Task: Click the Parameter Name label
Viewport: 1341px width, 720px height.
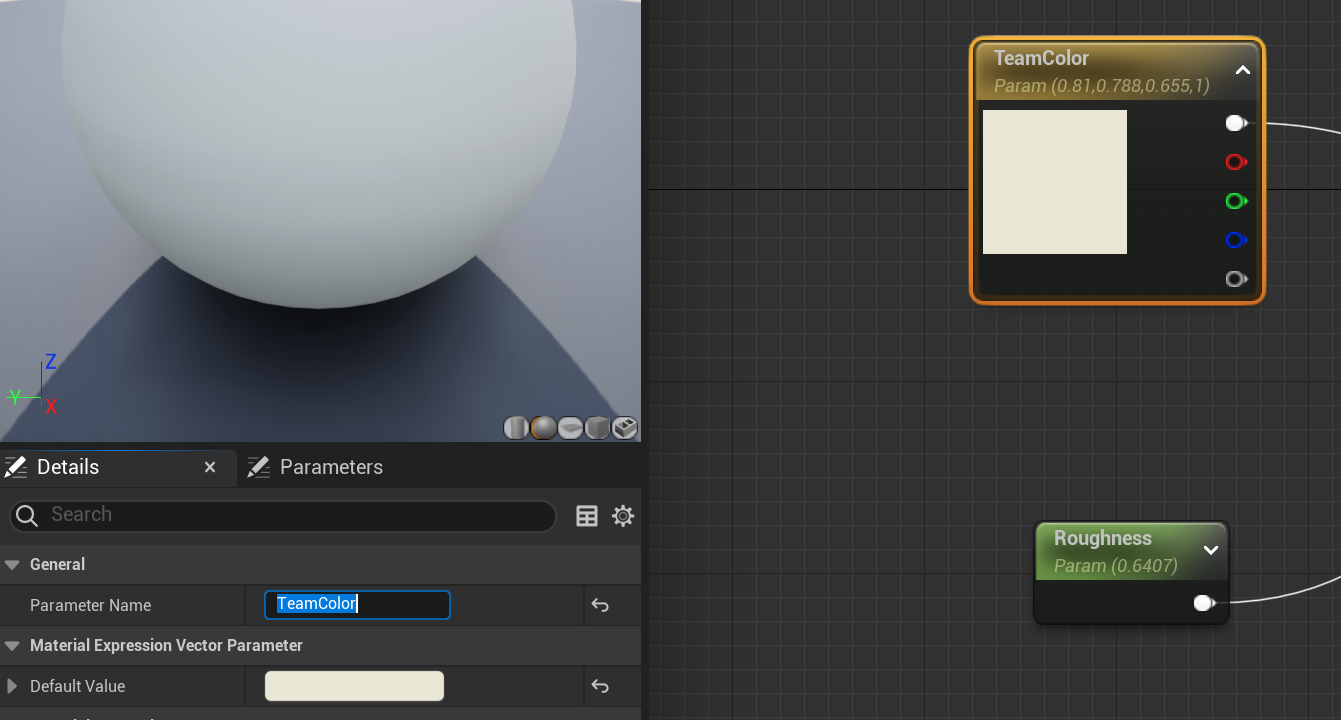Action: pyautogui.click(x=90, y=605)
